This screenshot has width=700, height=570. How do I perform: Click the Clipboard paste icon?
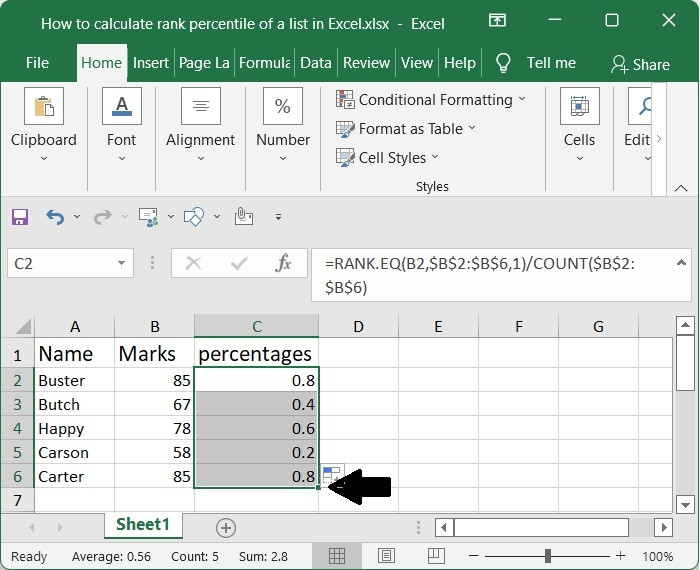tap(44, 106)
